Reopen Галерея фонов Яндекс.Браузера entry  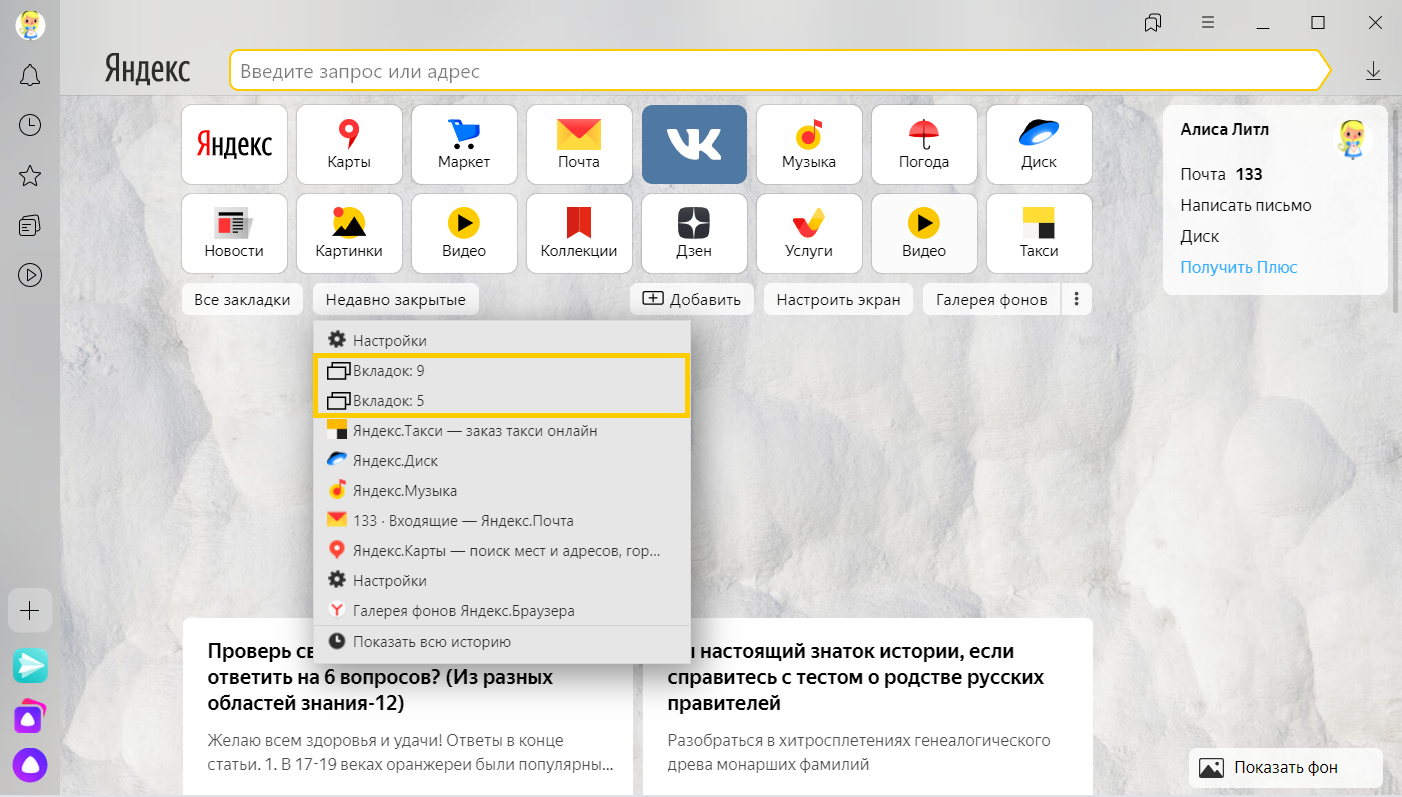point(502,611)
